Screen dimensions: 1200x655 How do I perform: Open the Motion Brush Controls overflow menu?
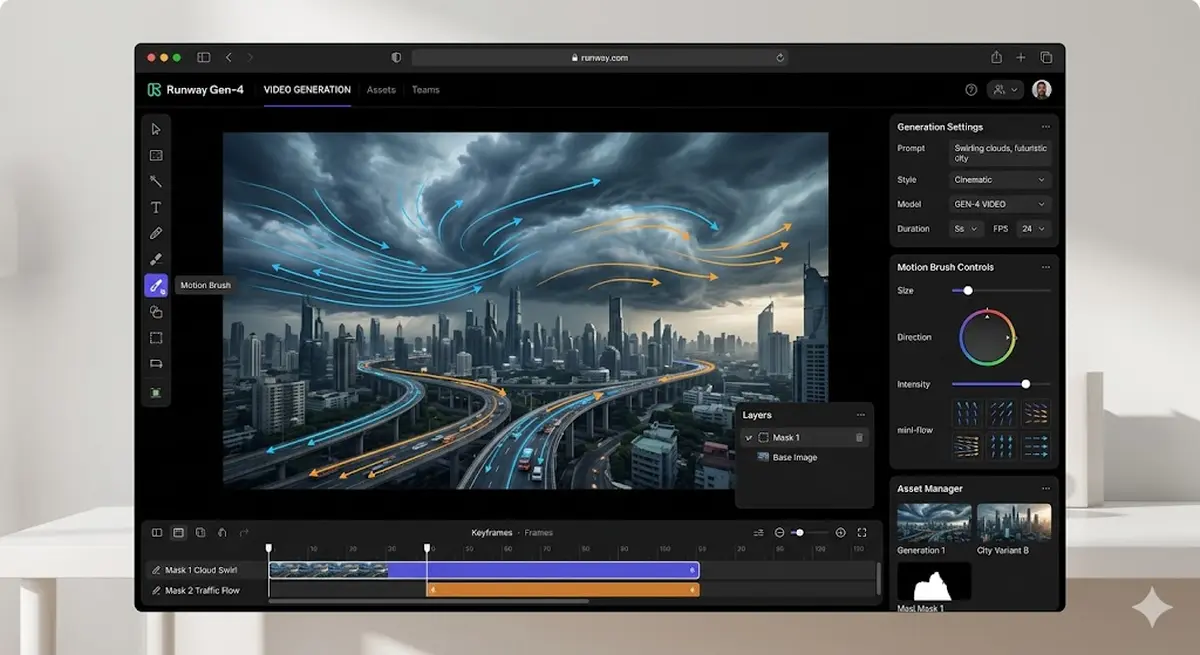coord(1047,267)
